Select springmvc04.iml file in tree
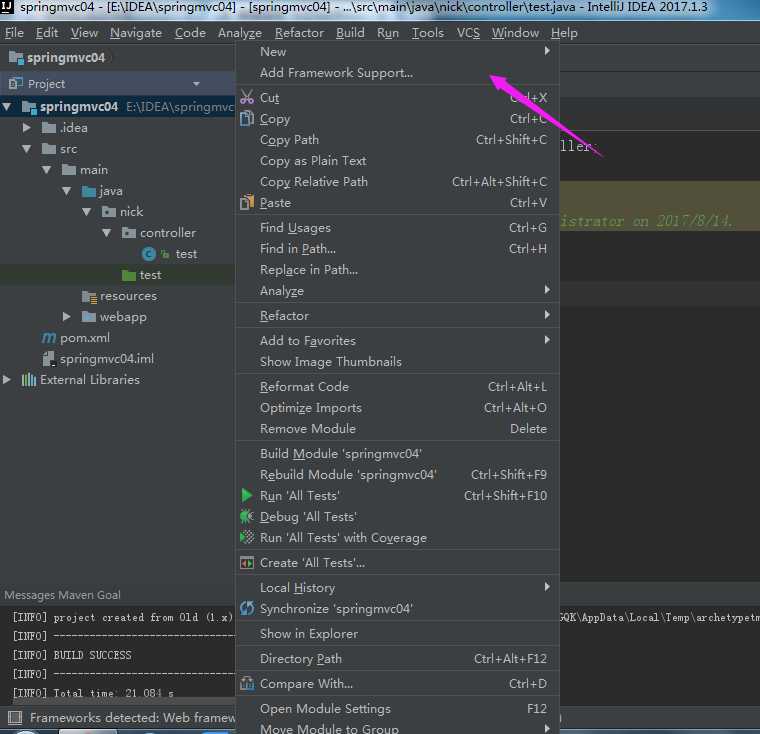The width and height of the screenshot is (760, 734). pyautogui.click(x=107, y=359)
